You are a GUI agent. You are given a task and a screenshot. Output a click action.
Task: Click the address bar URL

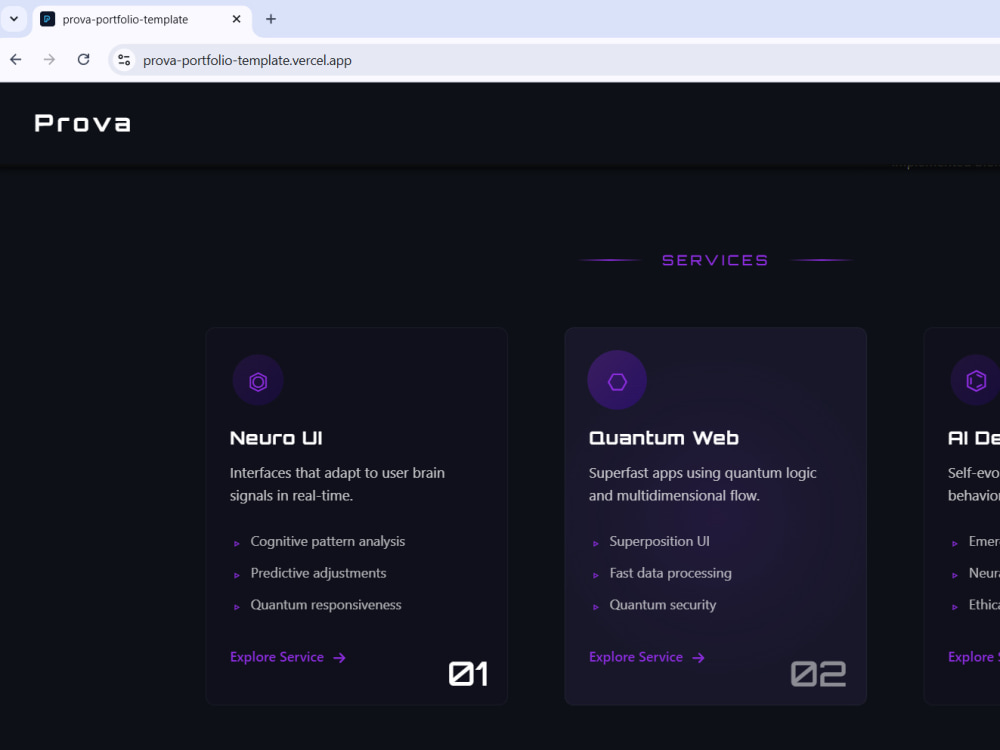point(247,61)
